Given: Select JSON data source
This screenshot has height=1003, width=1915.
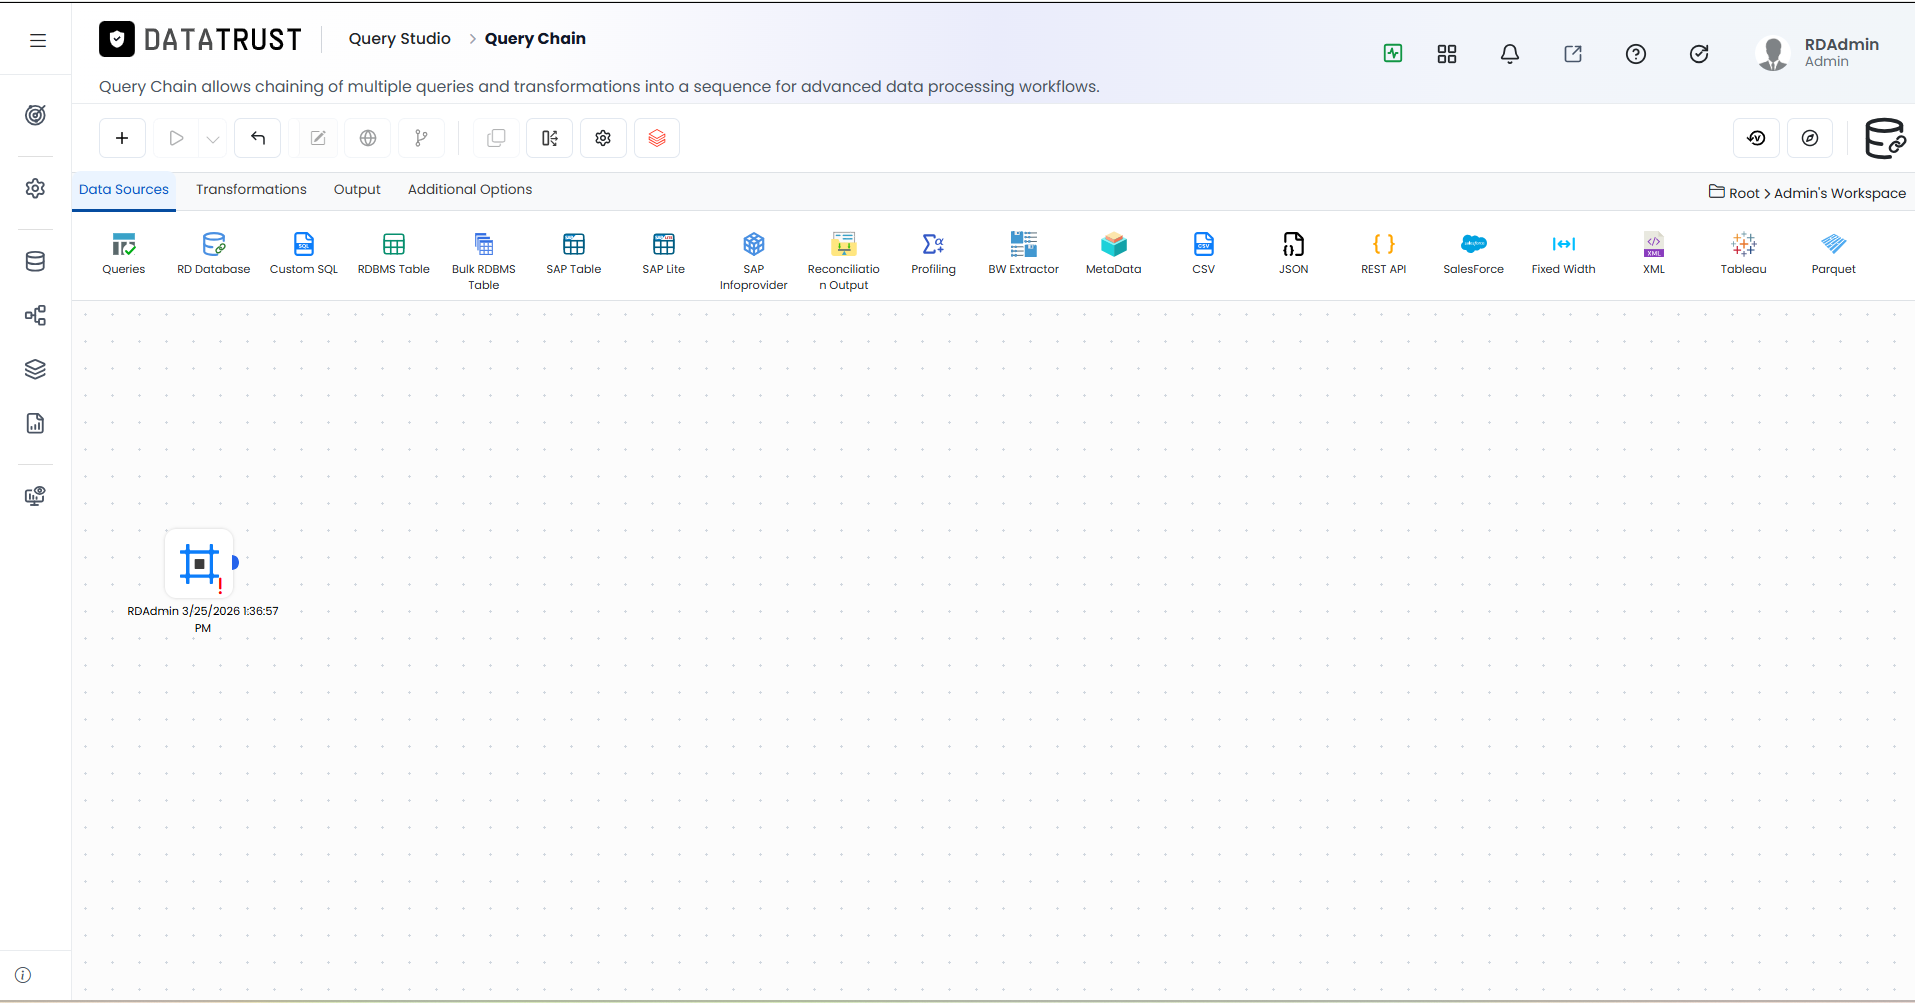Looking at the screenshot, I should point(1294,254).
